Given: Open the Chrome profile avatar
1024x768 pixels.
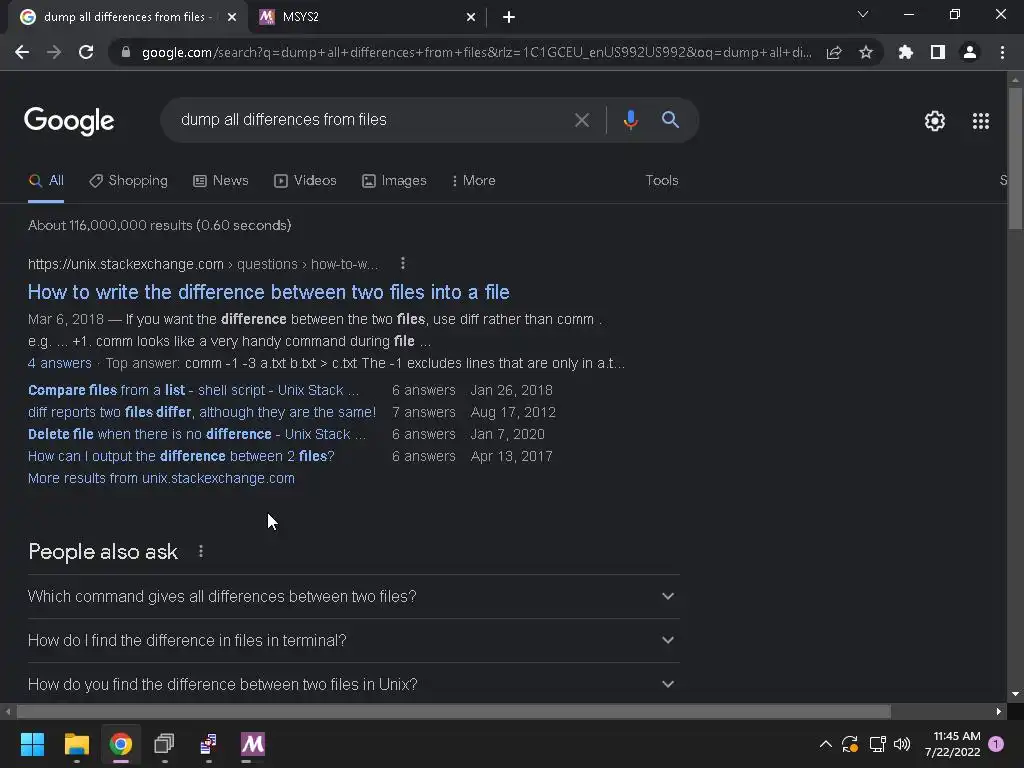Looking at the screenshot, I should pos(970,52).
